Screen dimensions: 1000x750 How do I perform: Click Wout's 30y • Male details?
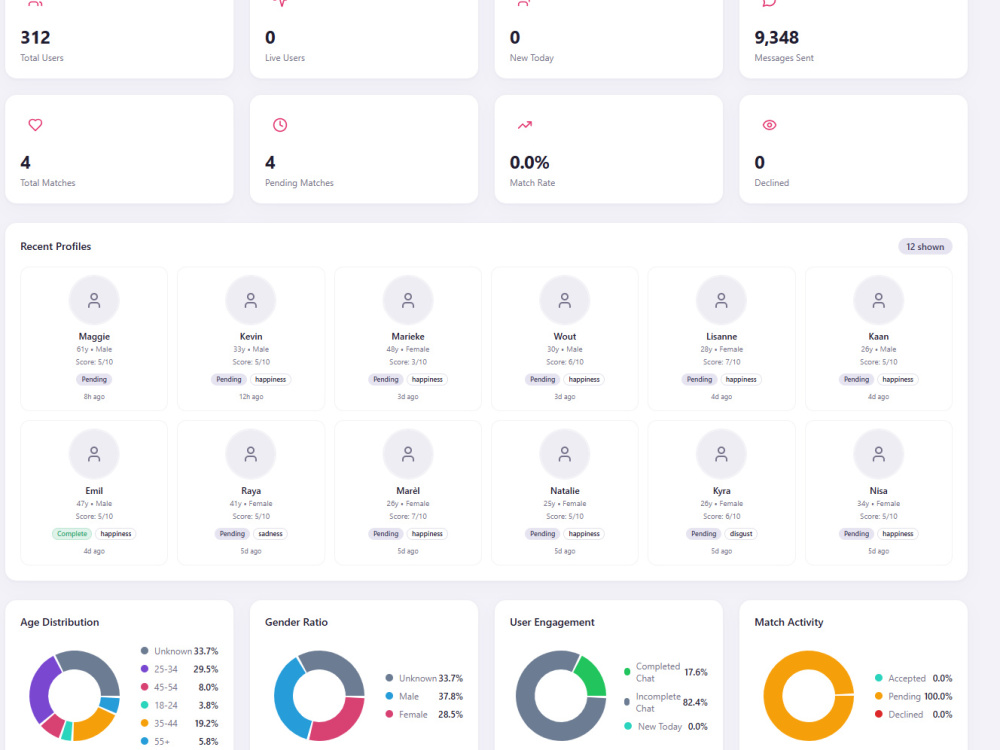(x=564, y=349)
